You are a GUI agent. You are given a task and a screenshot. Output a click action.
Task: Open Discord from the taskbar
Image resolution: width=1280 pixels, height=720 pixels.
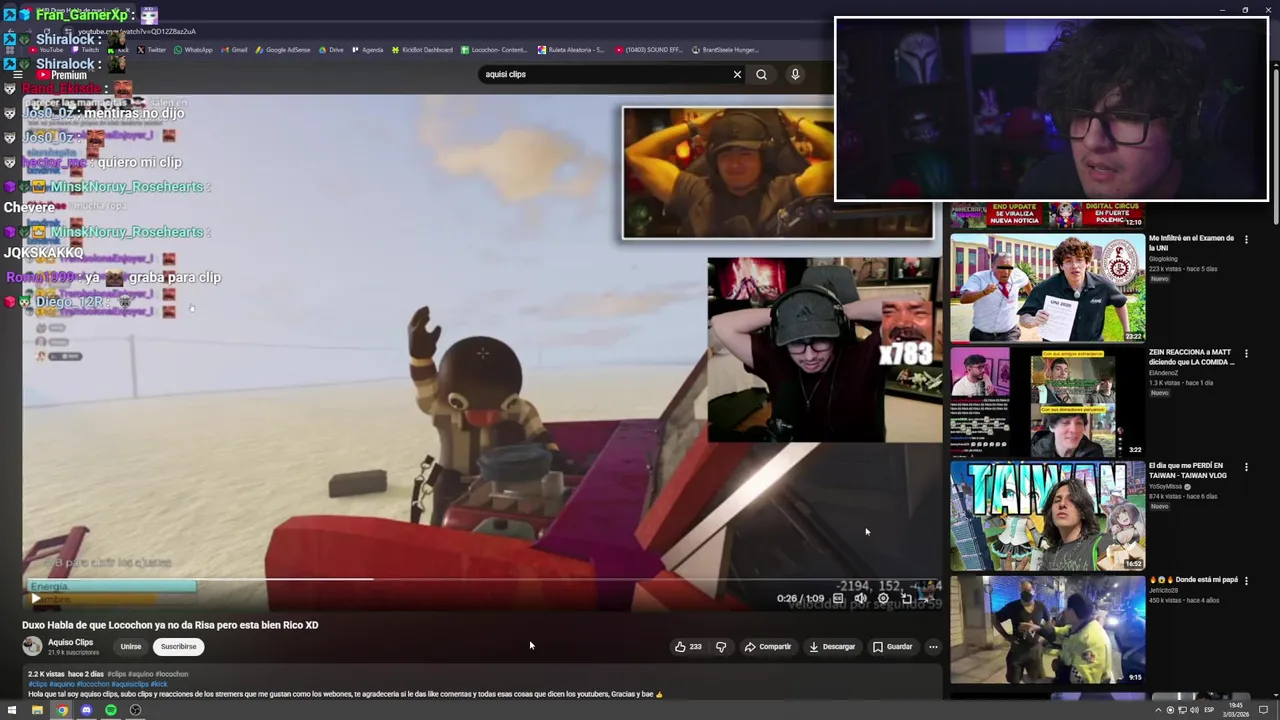click(86, 711)
